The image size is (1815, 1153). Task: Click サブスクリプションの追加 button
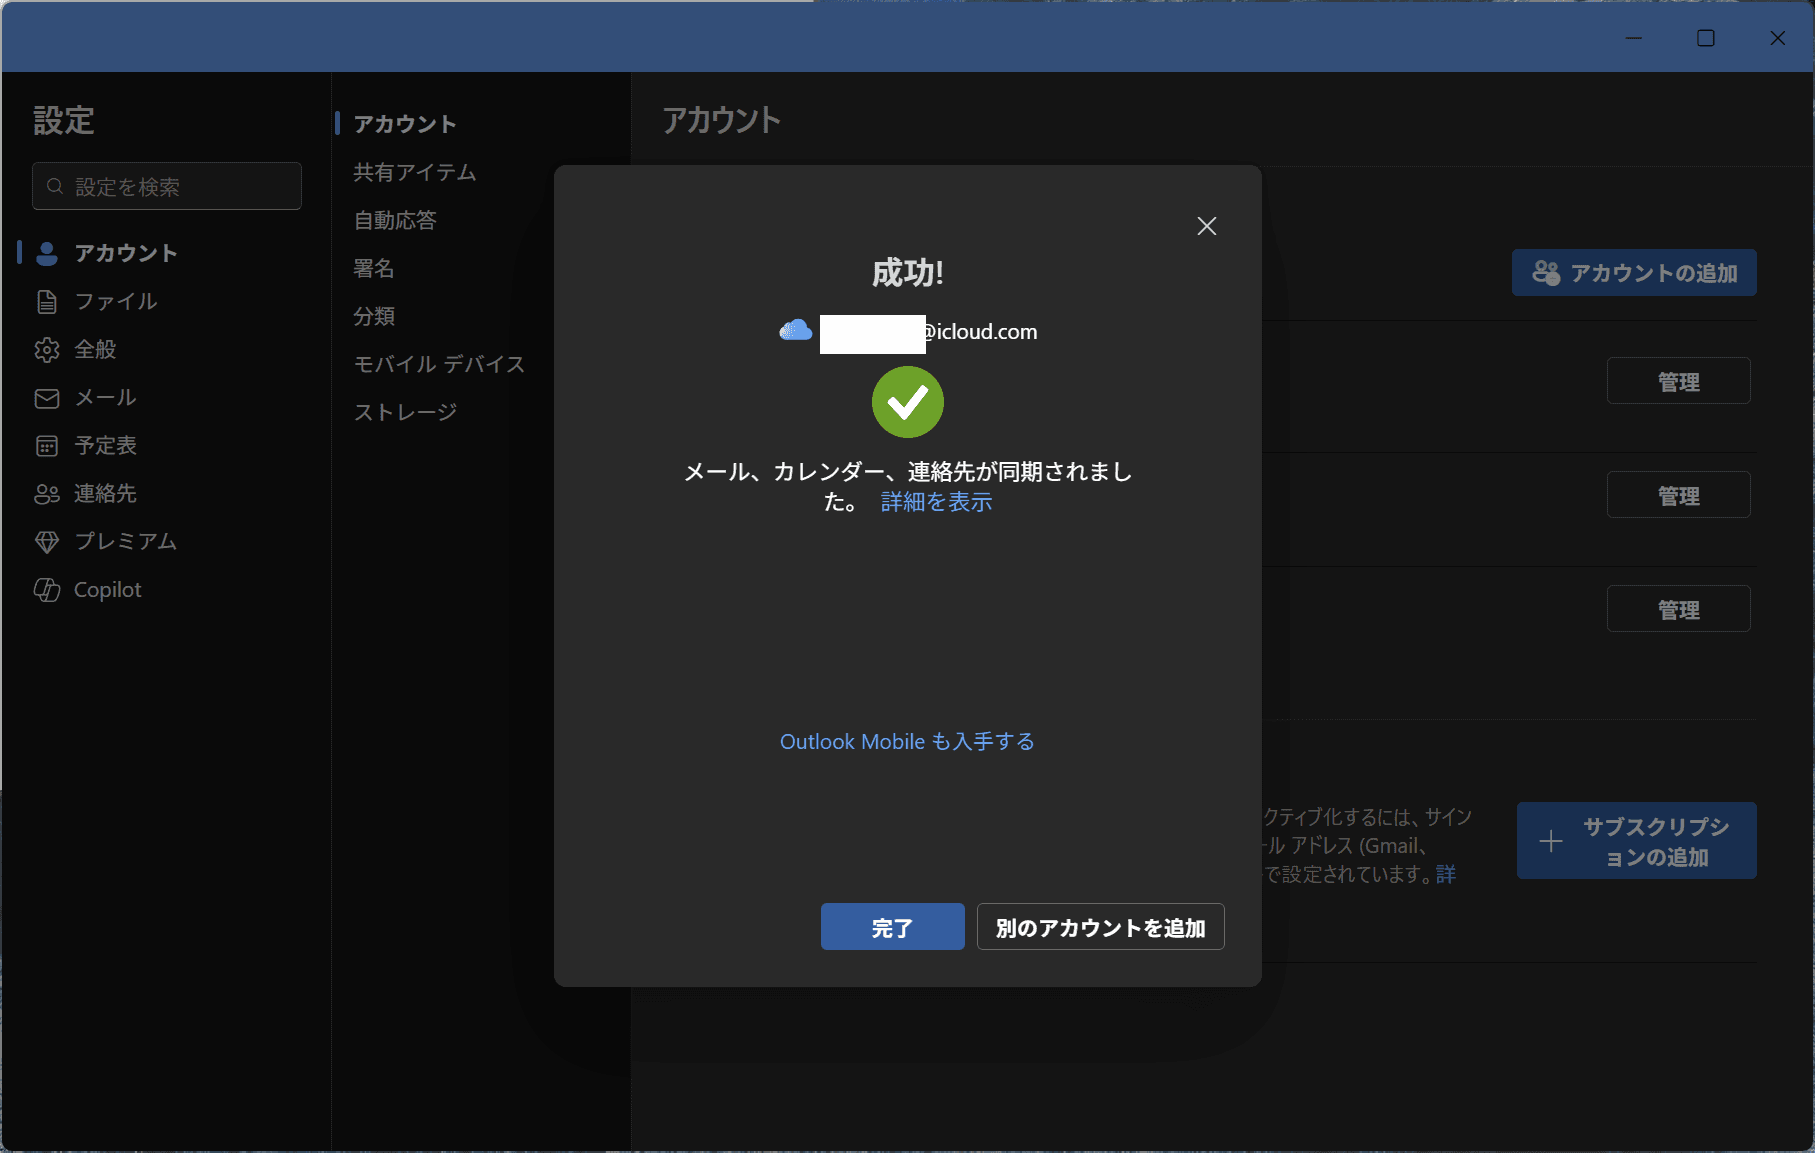pos(1636,841)
